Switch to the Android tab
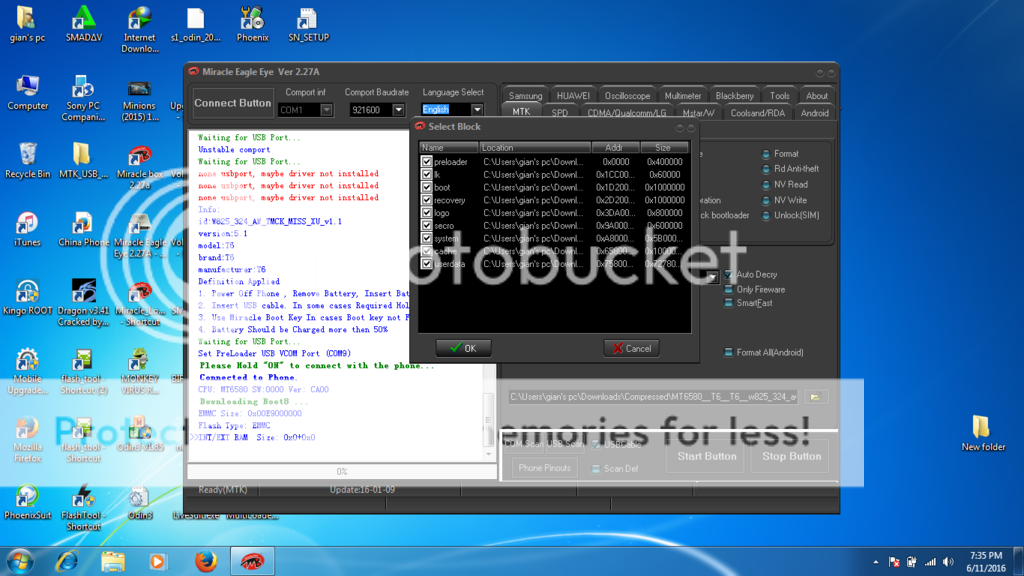Screen dimensions: 1024x576 coord(814,113)
